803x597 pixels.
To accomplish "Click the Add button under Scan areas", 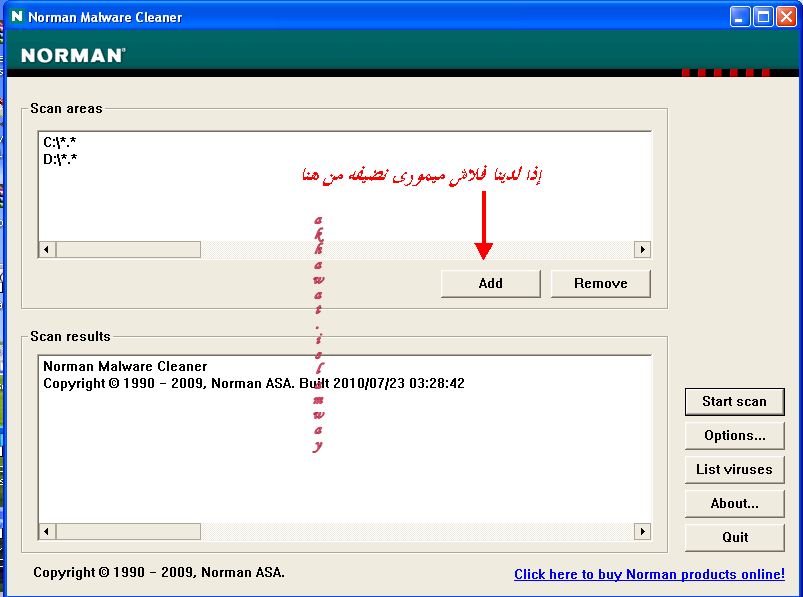I will tap(491, 284).
